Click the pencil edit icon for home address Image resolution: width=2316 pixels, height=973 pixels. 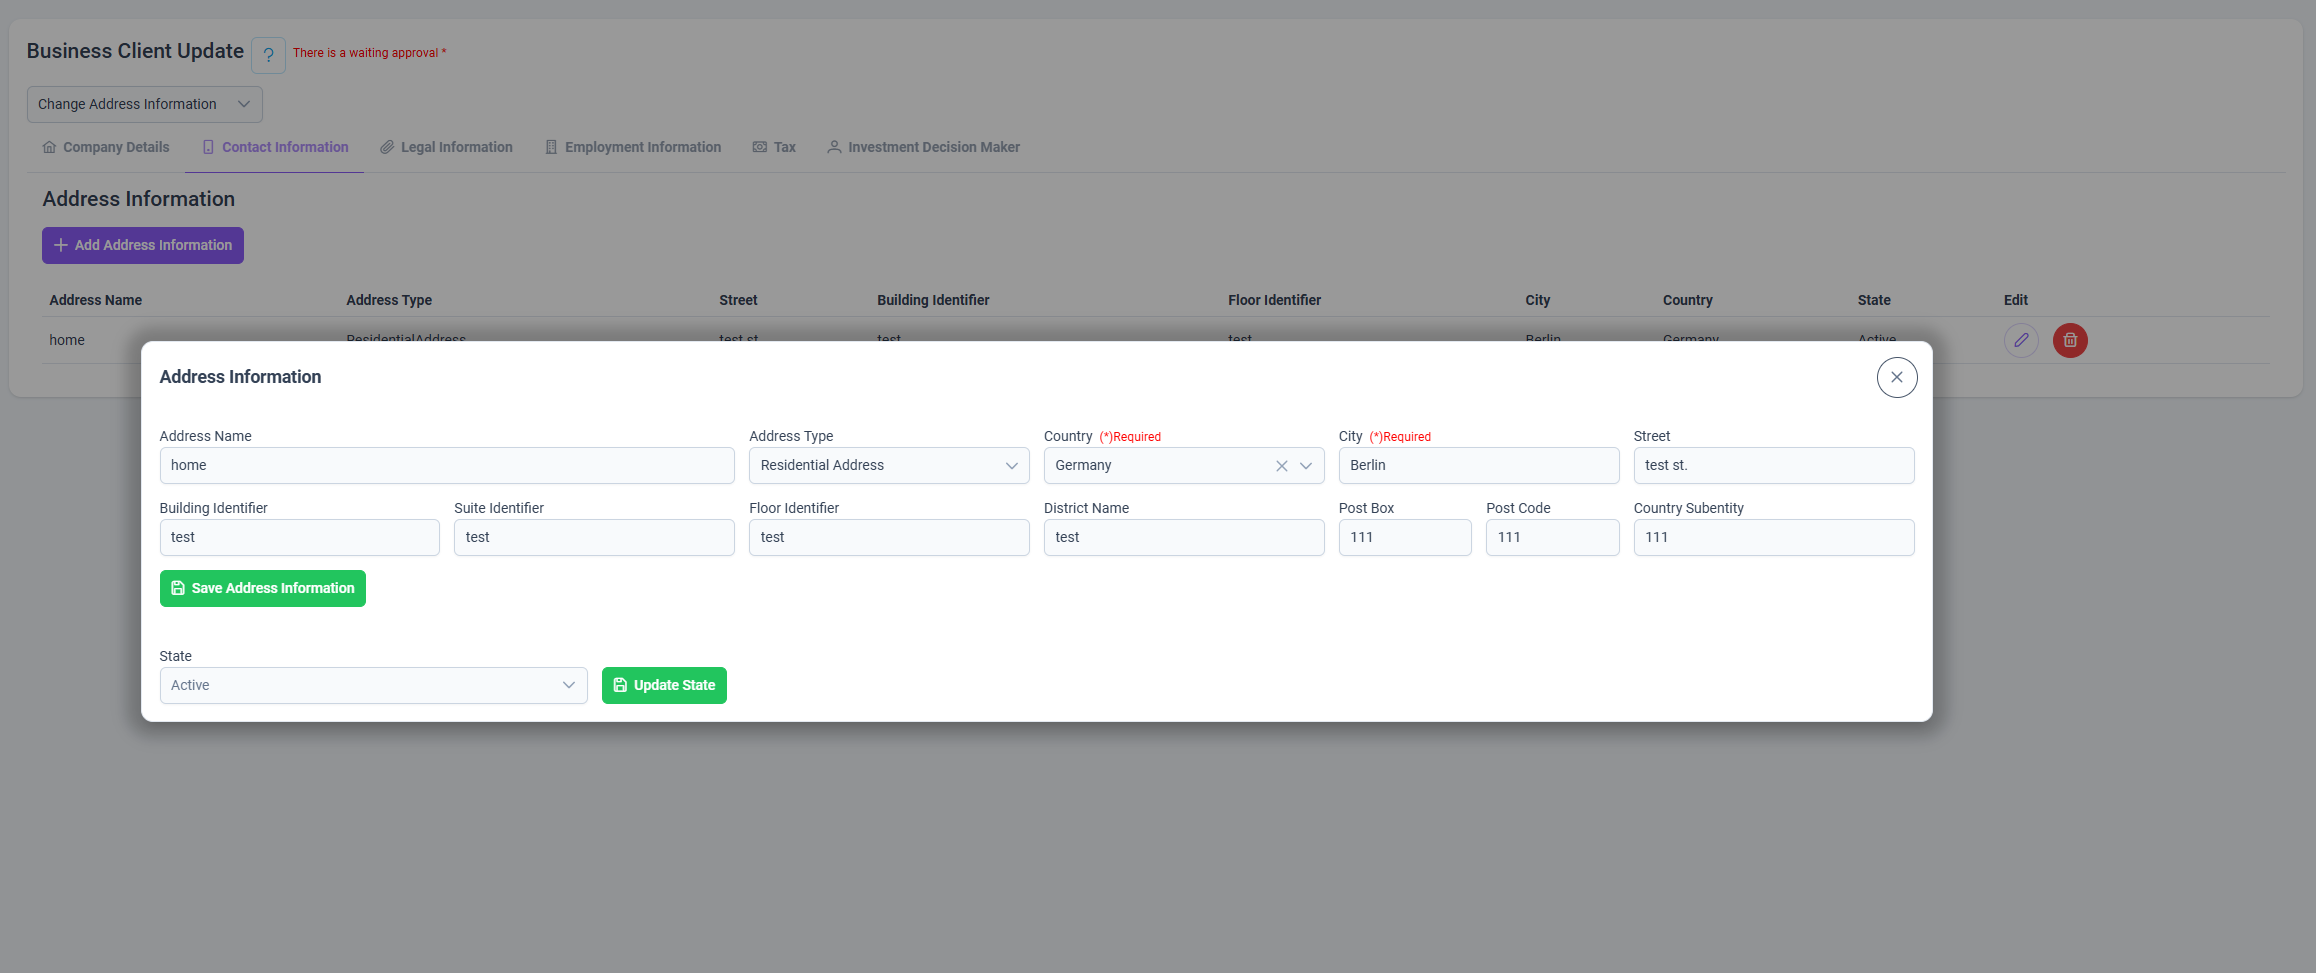click(x=2021, y=340)
